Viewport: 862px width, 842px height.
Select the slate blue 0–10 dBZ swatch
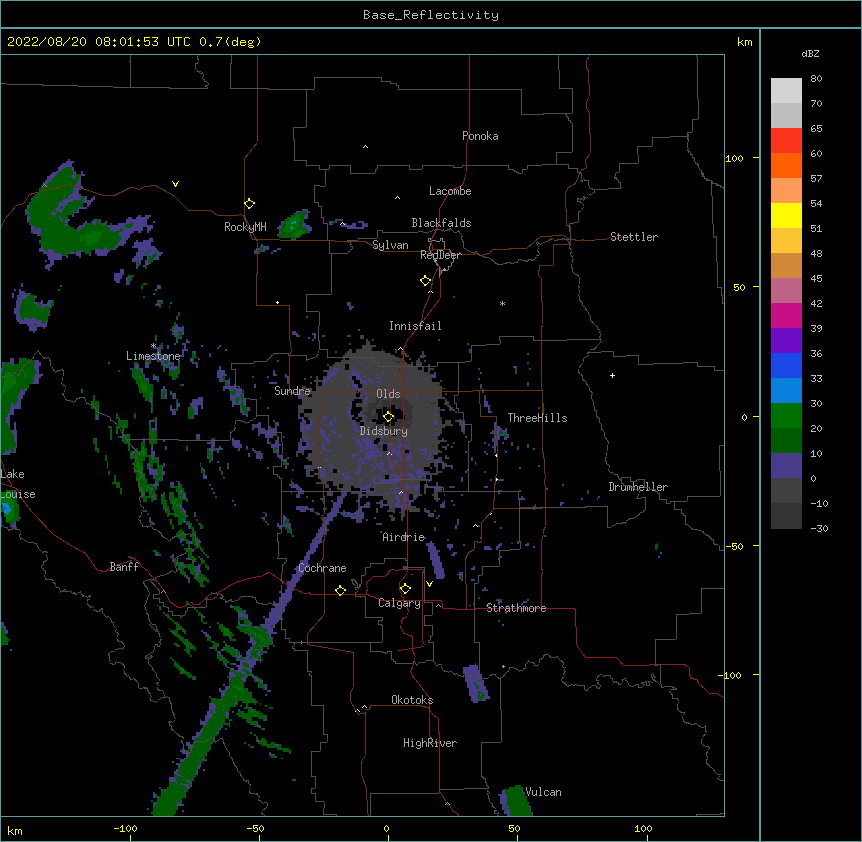click(786, 466)
